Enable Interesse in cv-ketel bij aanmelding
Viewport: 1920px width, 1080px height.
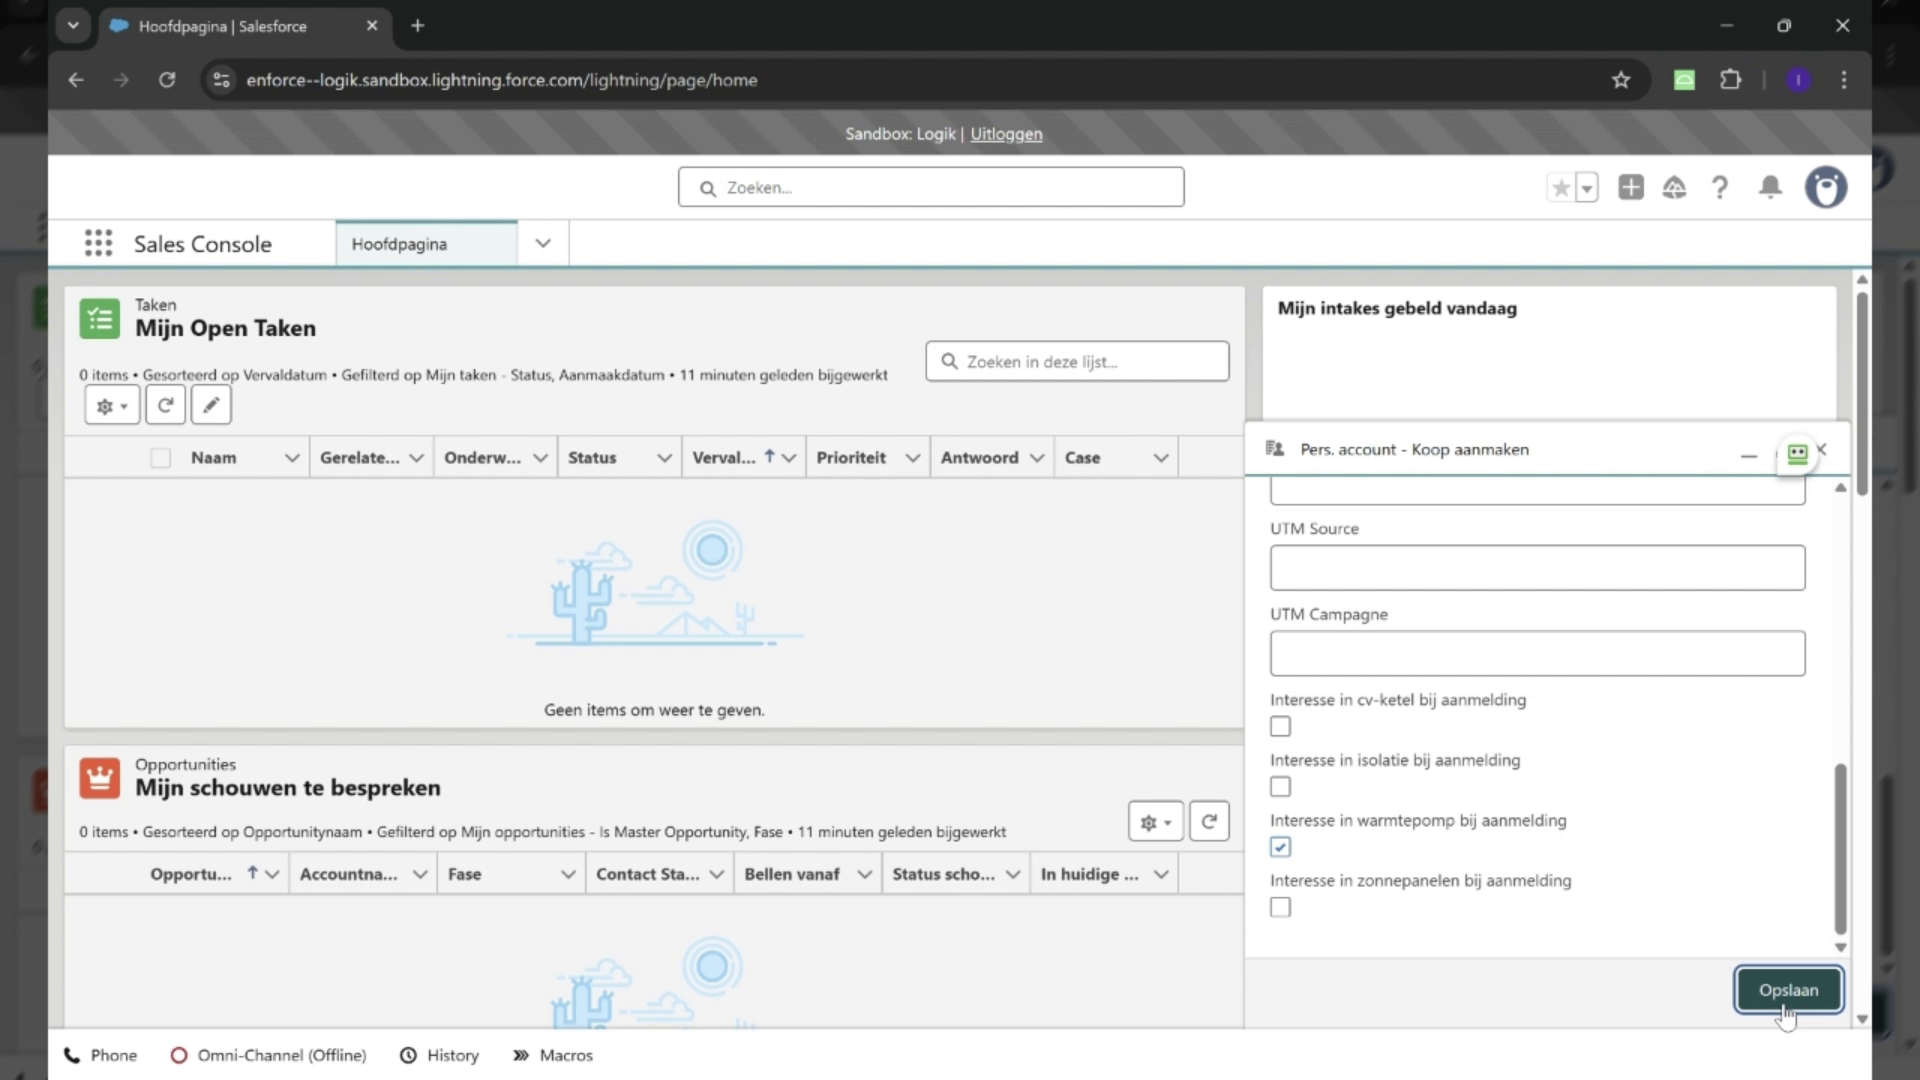[1280, 726]
